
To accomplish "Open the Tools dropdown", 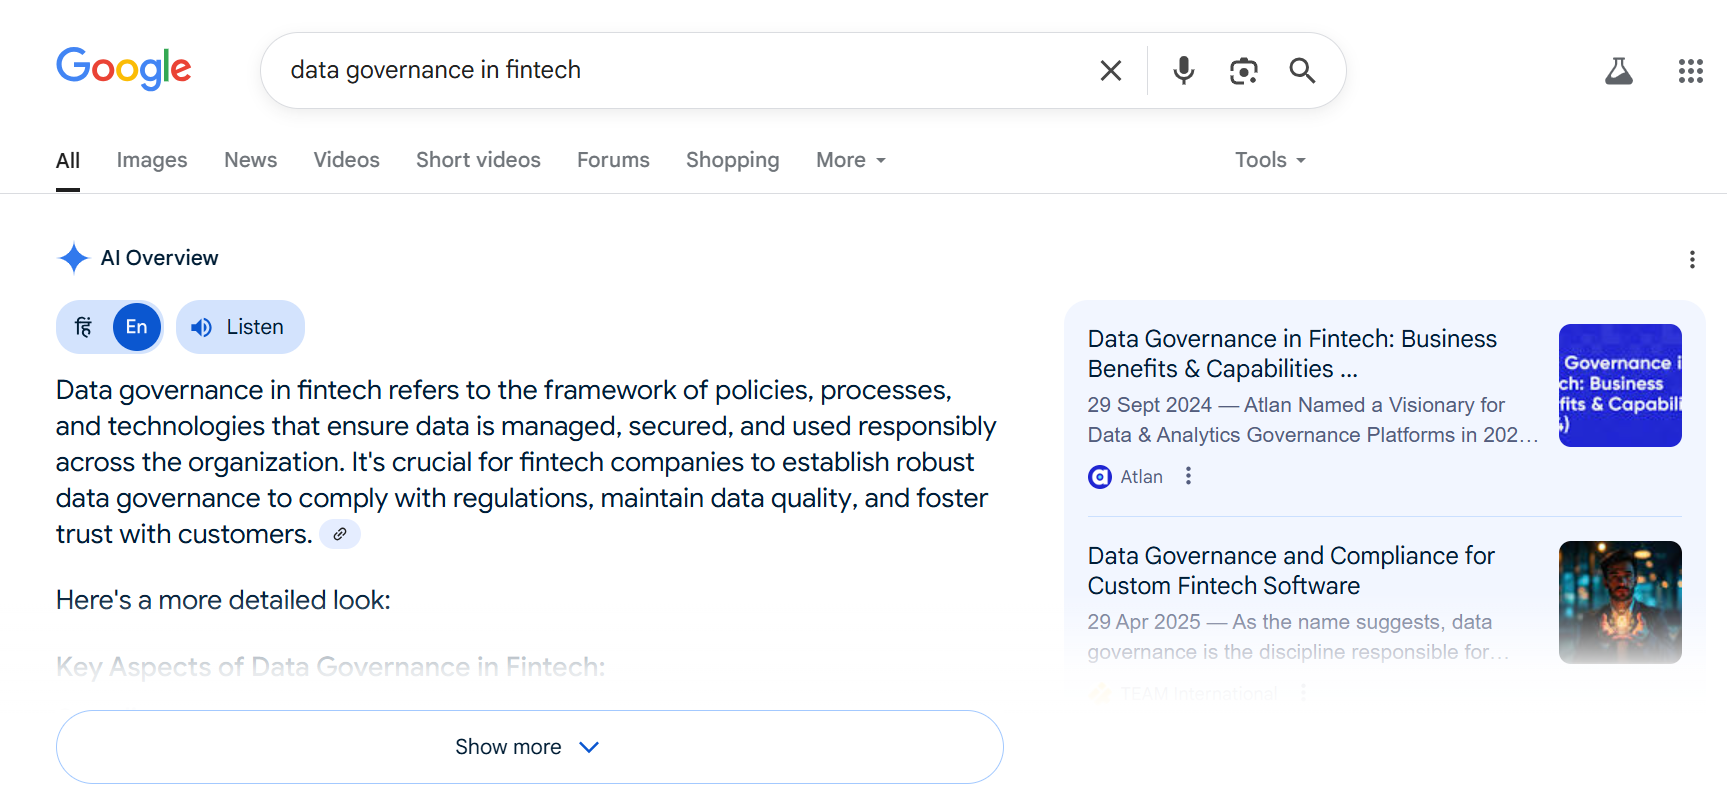I will [1268, 160].
